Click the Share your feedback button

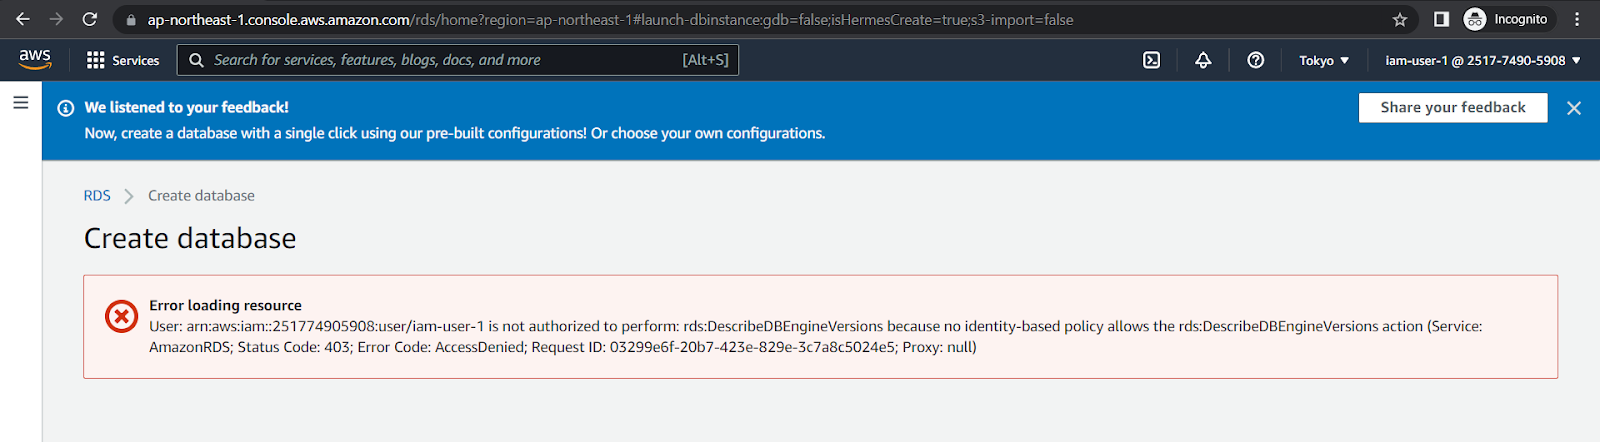(1453, 107)
